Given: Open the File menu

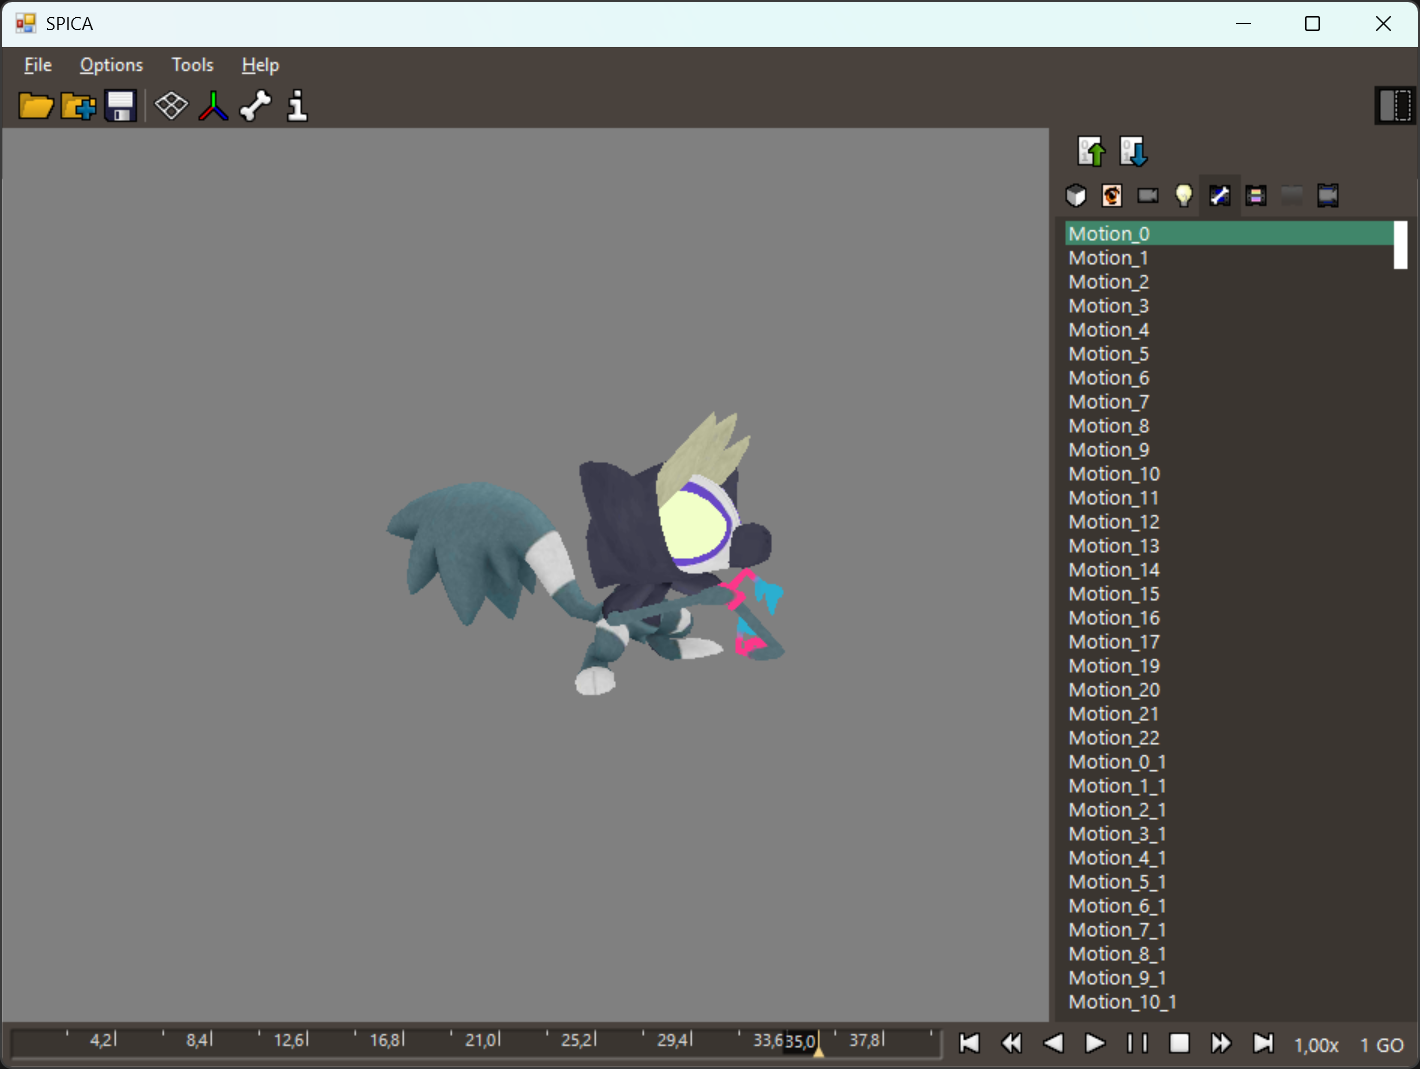Looking at the screenshot, I should [38, 65].
